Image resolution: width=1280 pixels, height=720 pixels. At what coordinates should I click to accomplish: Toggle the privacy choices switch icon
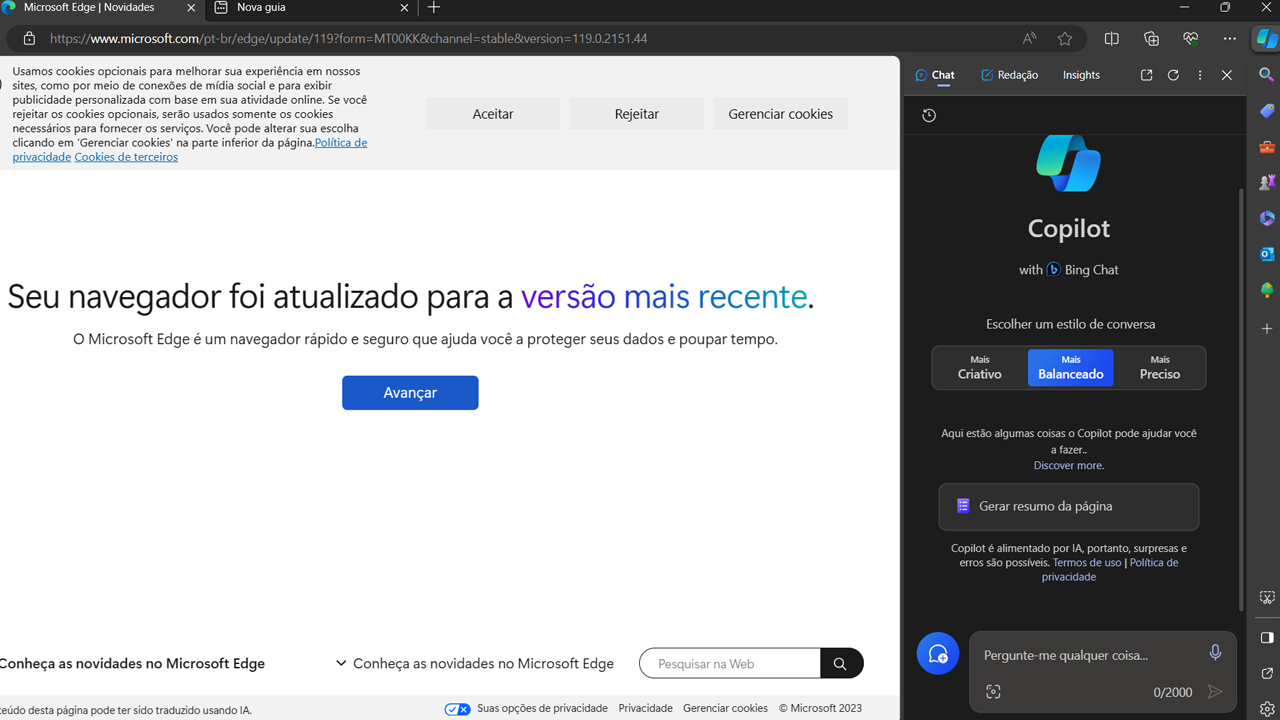click(x=458, y=709)
